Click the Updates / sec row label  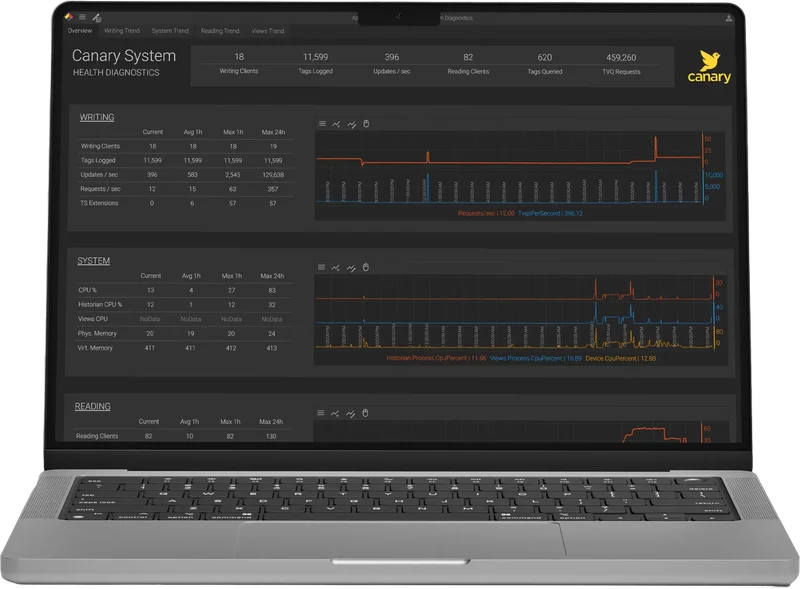(99, 175)
